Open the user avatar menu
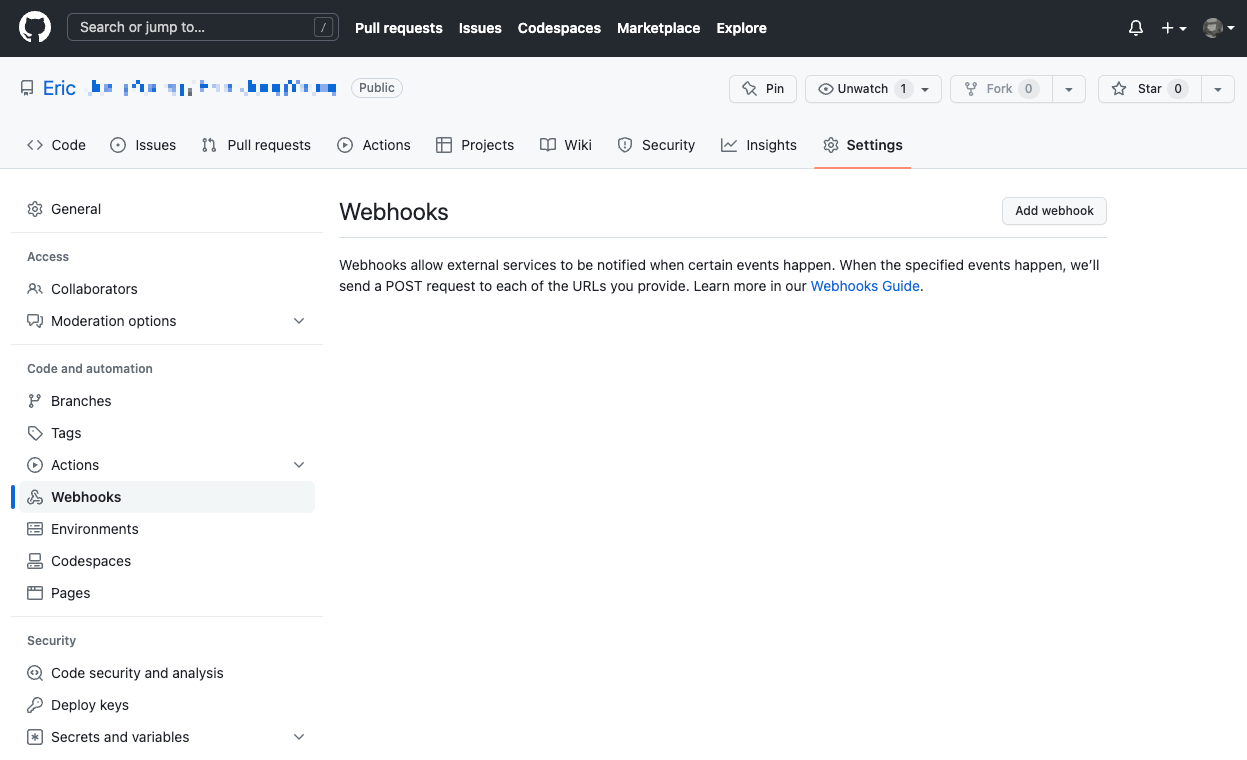Image resolution: width=1247 pixels, height=760 pixels. (1218, 28)
